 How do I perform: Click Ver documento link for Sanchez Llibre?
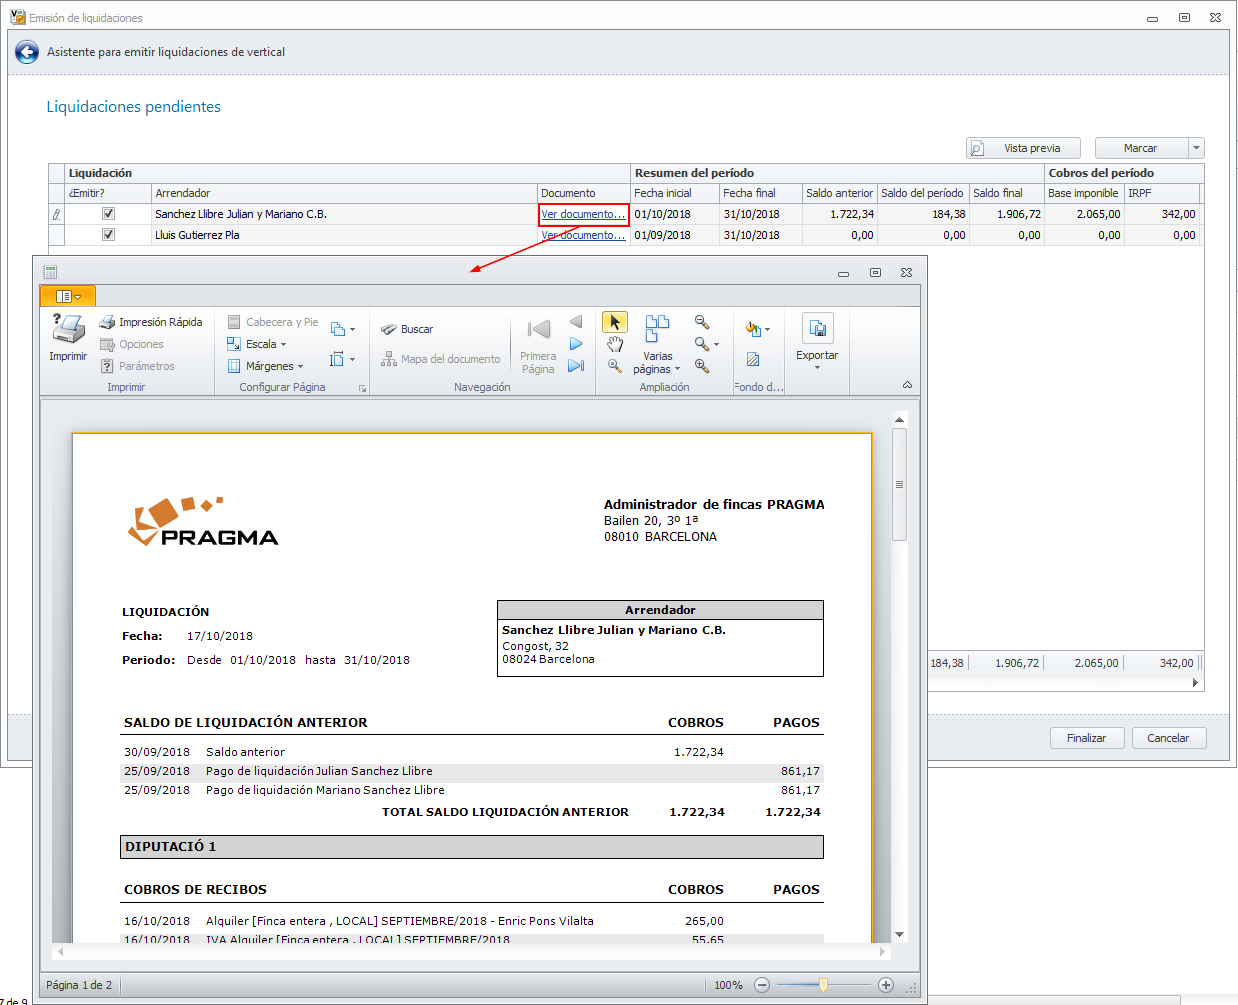[x=583, y=214]
